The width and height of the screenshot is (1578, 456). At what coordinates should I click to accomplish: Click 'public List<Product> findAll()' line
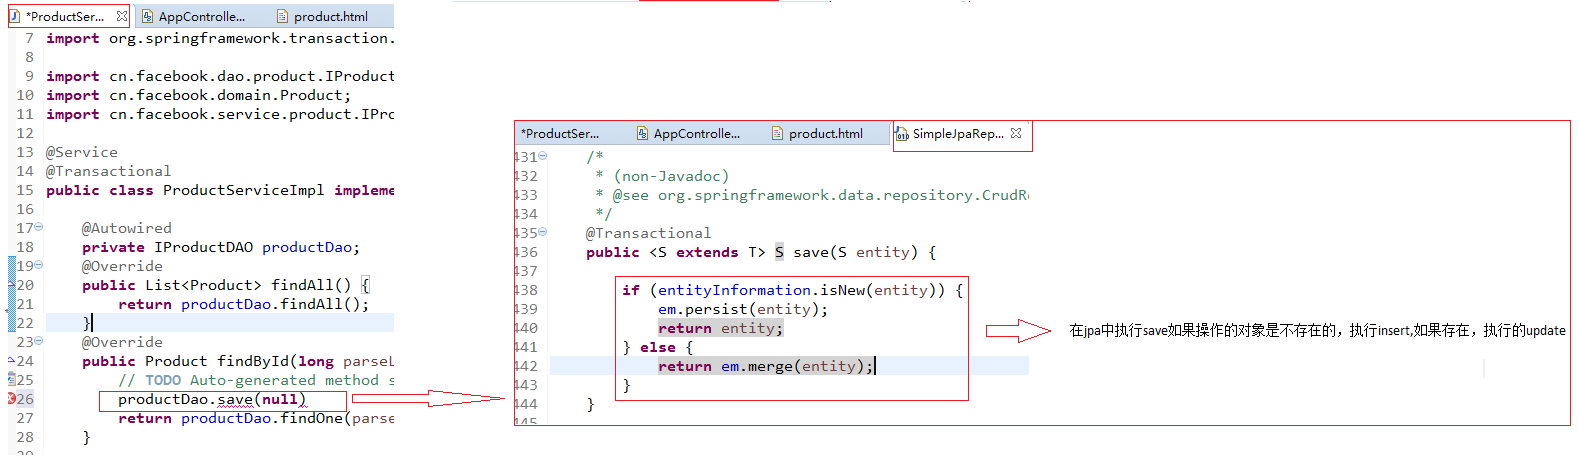[x=226, y=285]
